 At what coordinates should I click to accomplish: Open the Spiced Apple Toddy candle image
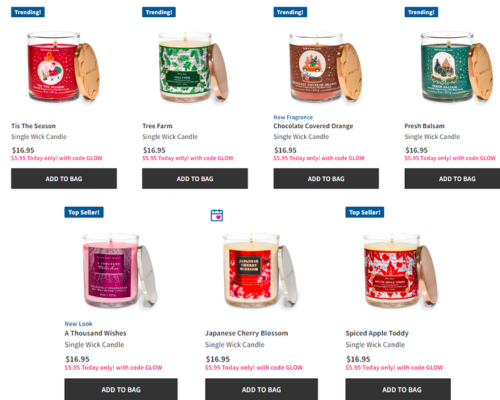(x=400, y=271)
